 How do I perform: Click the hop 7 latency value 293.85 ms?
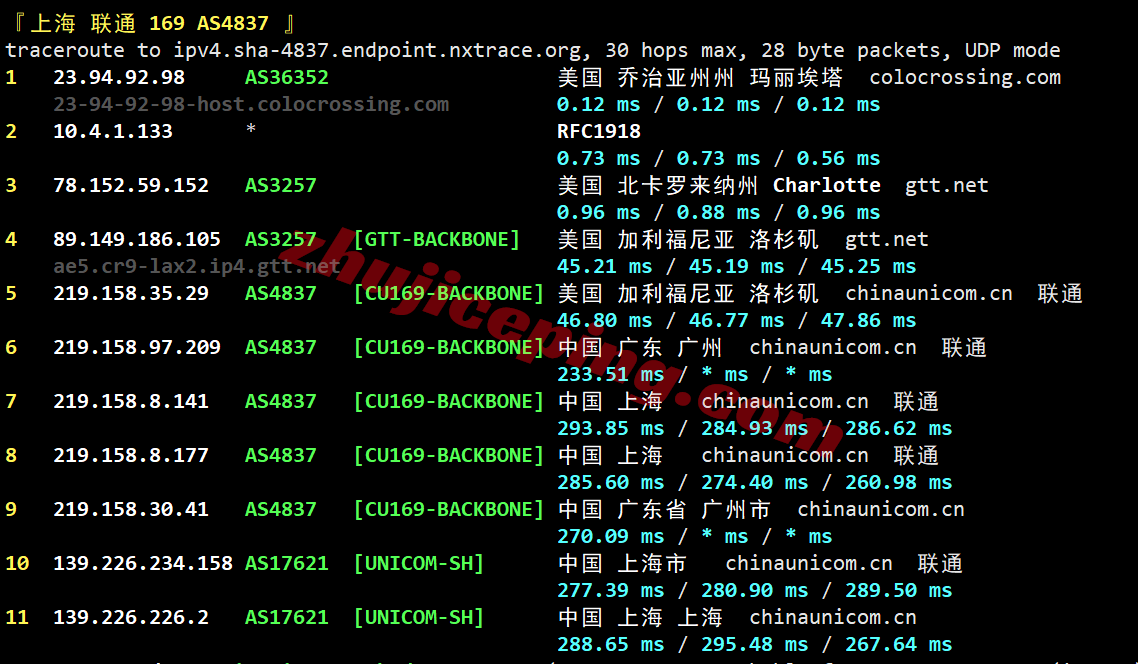click(610, 428)
